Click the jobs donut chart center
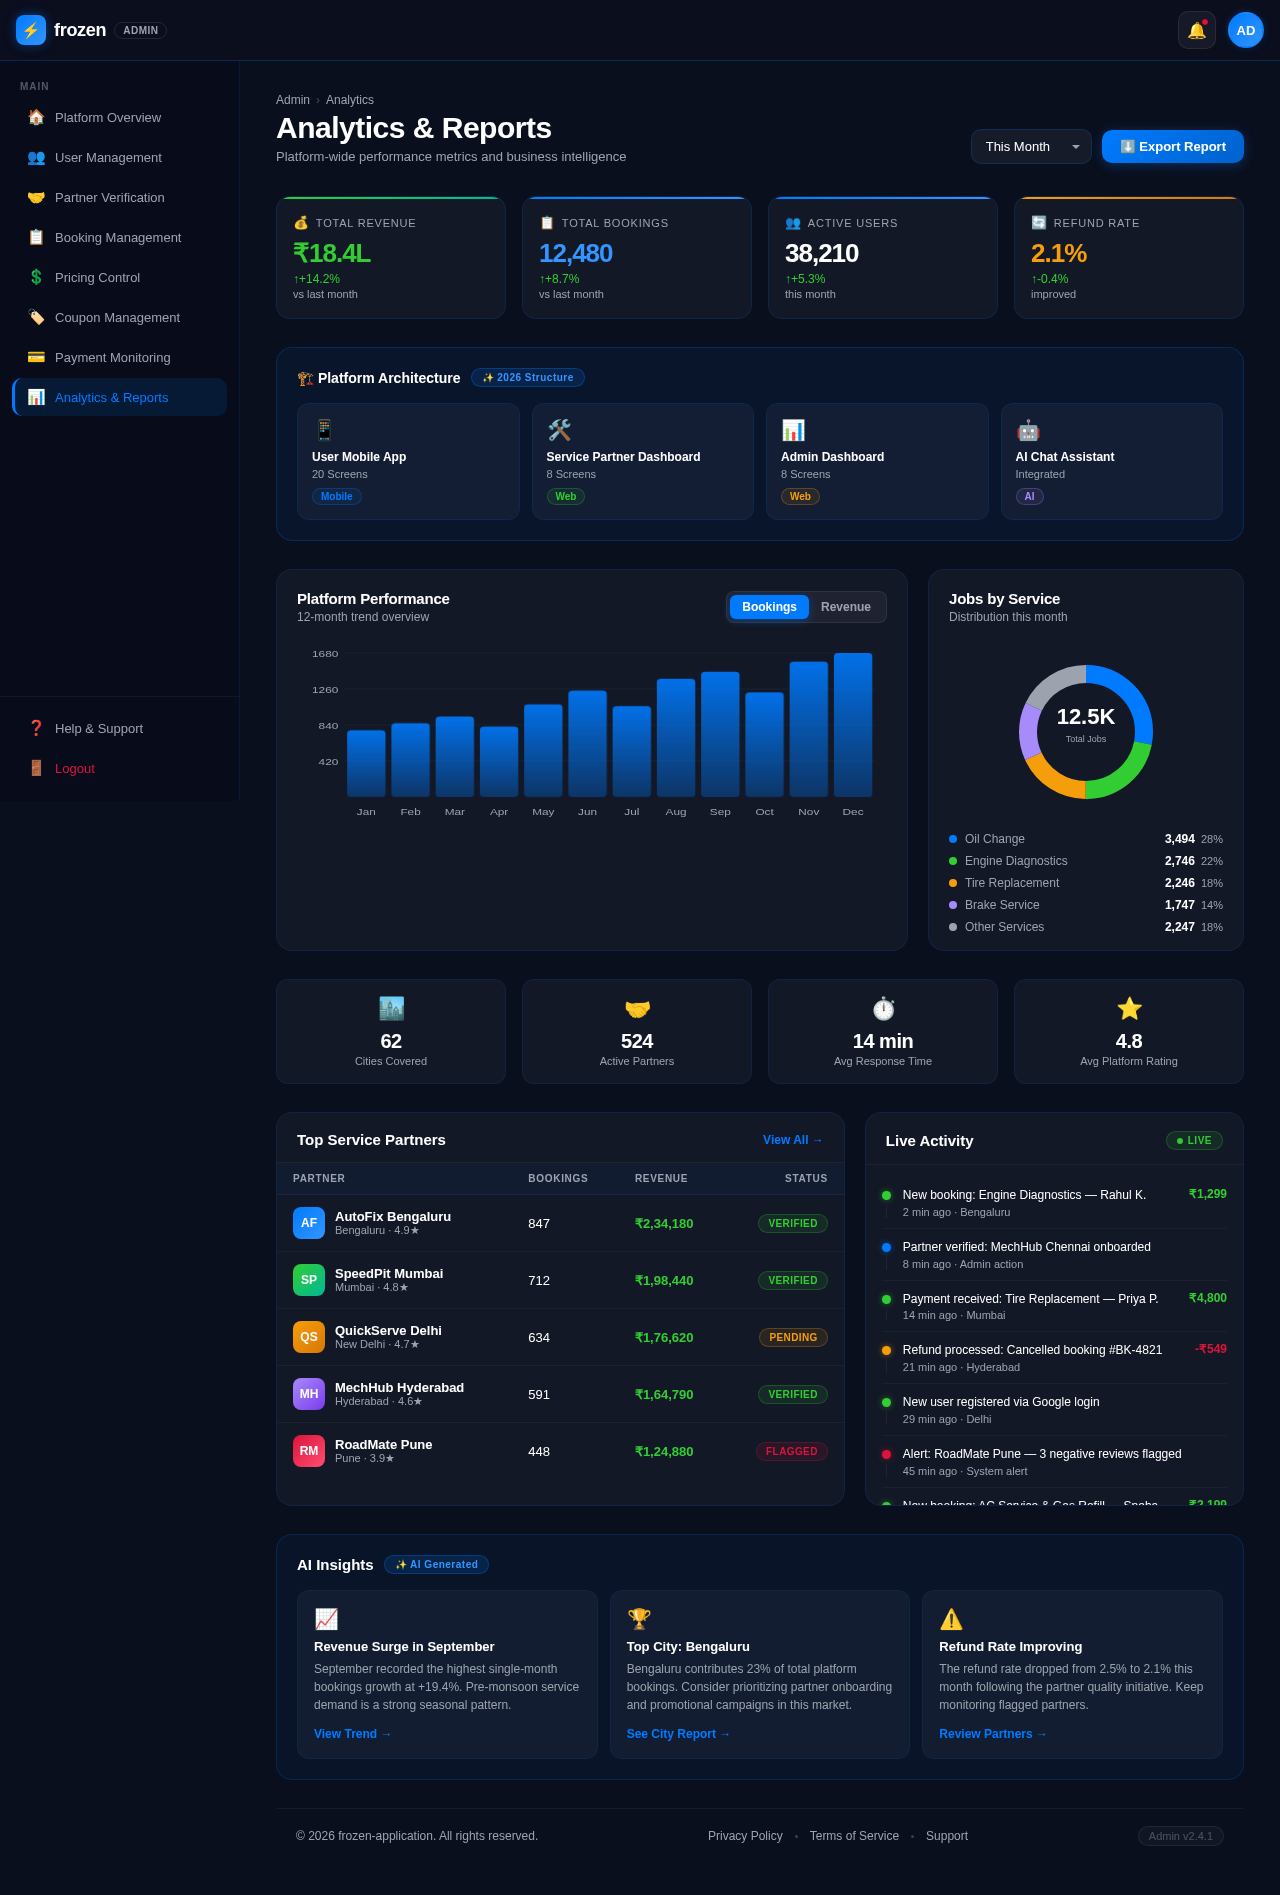The height and width of the screenshot is (1895, 1280). (x=1086, y=731)
